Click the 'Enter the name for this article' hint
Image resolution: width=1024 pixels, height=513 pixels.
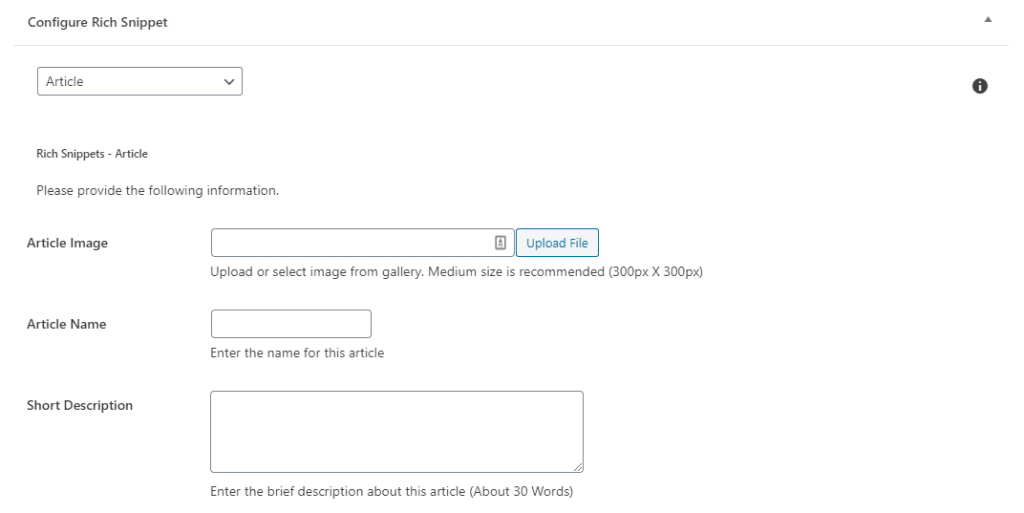(x=297, y=353)
